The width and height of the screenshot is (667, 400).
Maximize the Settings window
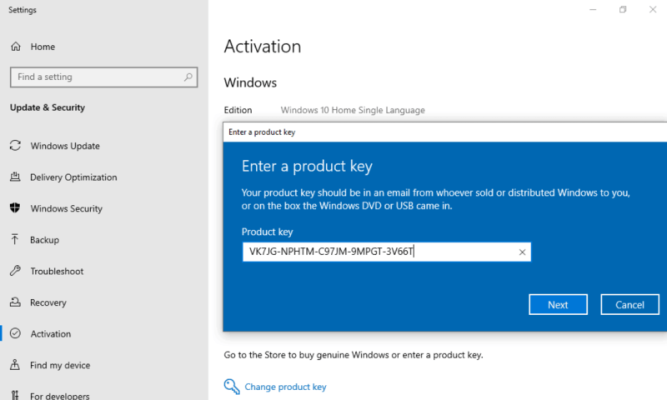tap(622, 10)
